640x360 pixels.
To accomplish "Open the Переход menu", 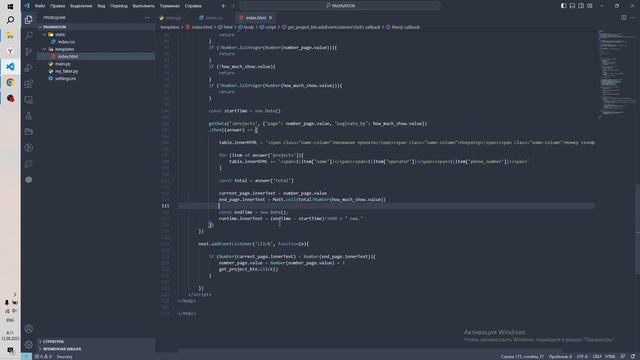I will [x=119, y=6].
